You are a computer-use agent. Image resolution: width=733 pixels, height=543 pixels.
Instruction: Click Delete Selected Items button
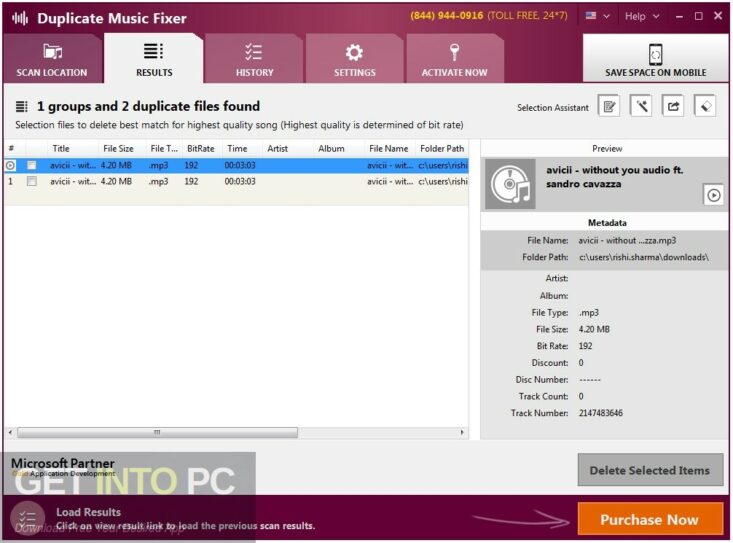(650, 470)
